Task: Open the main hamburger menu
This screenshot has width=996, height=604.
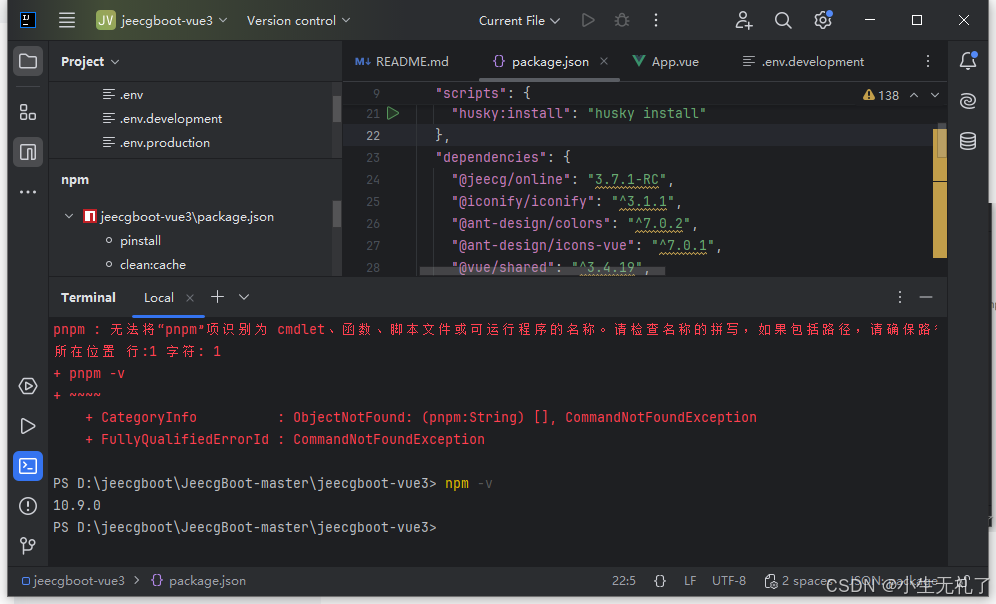Action: [67, 20]
